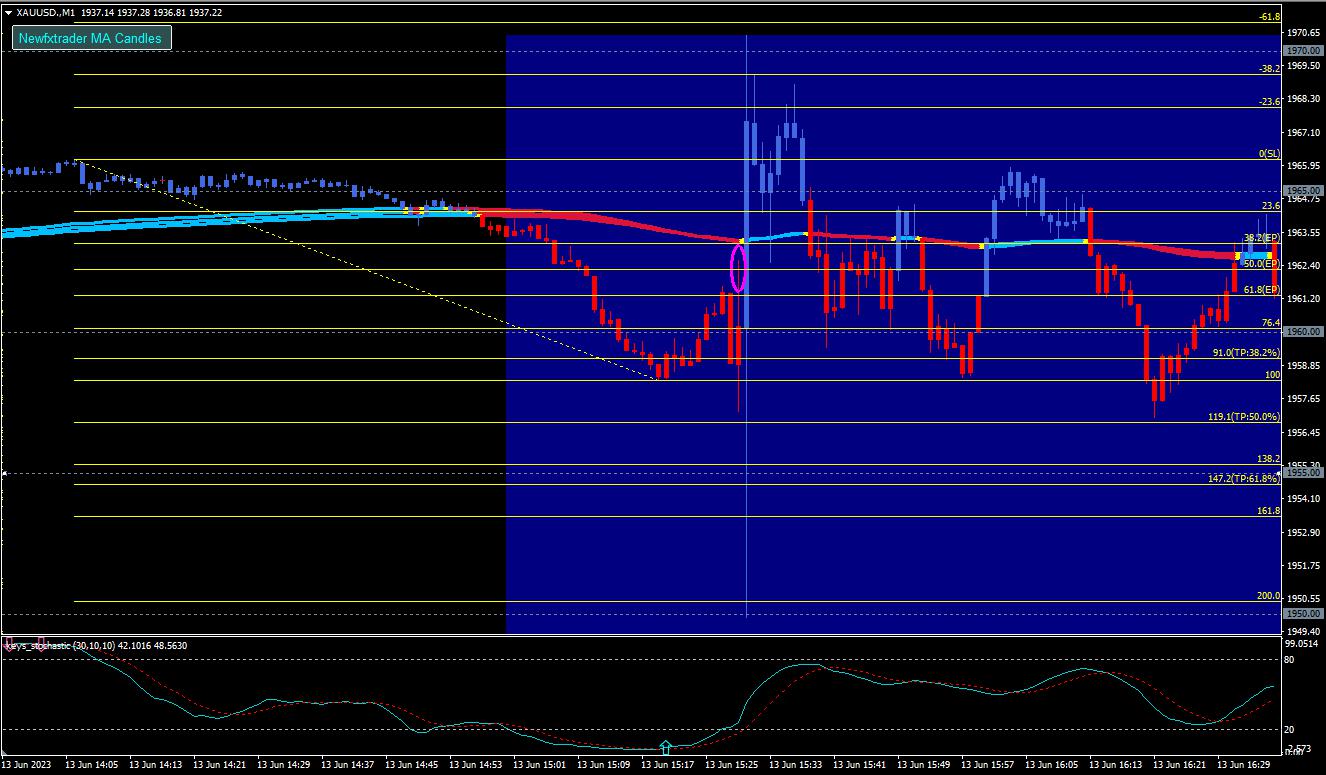Click the stochastic 80 level value

coord(1291,660)
